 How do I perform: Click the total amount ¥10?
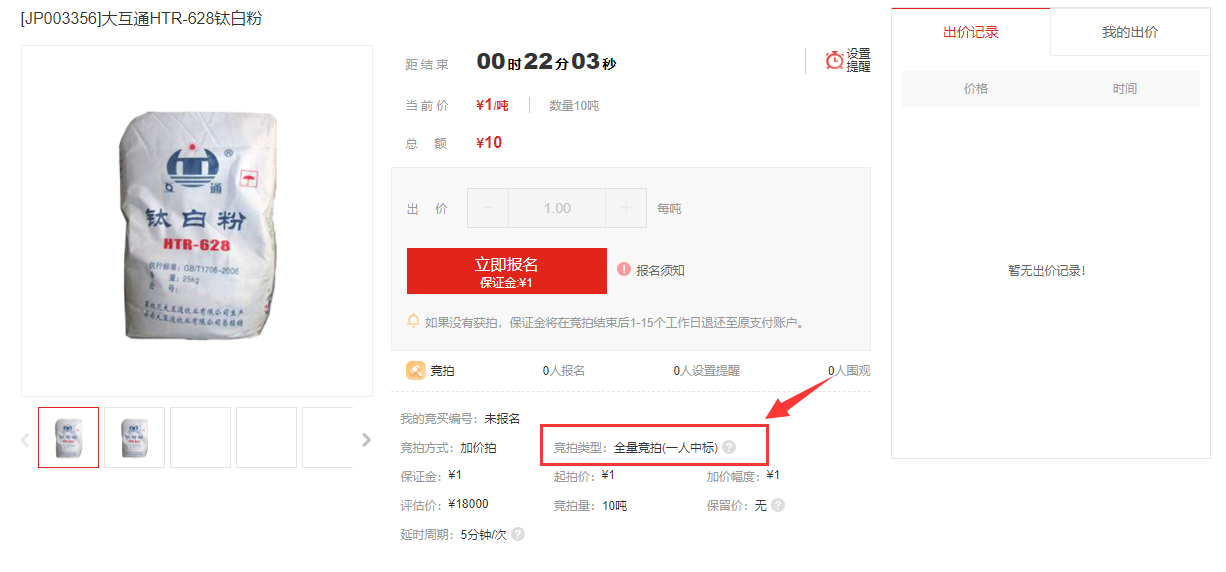pyautogui.click(x=489, y=143)
